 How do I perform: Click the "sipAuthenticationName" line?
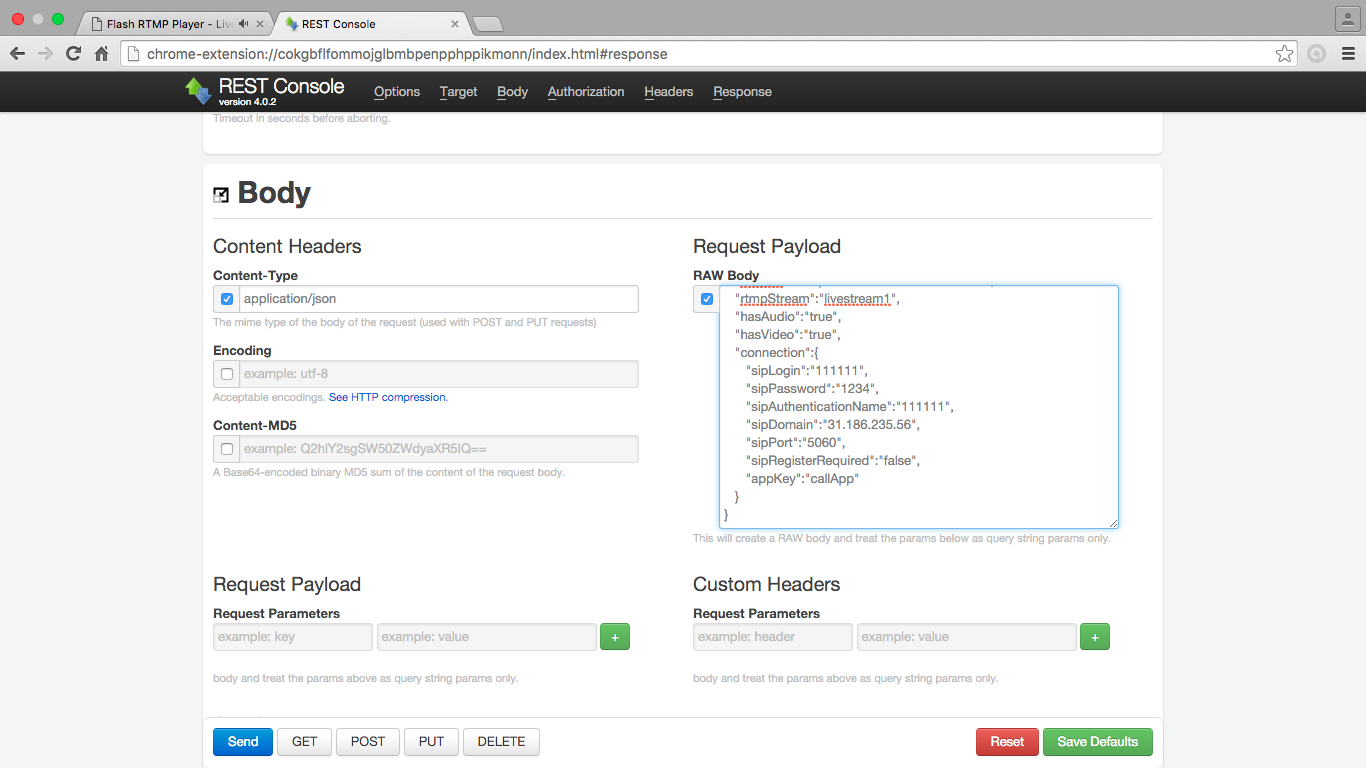tap(850, 407)
